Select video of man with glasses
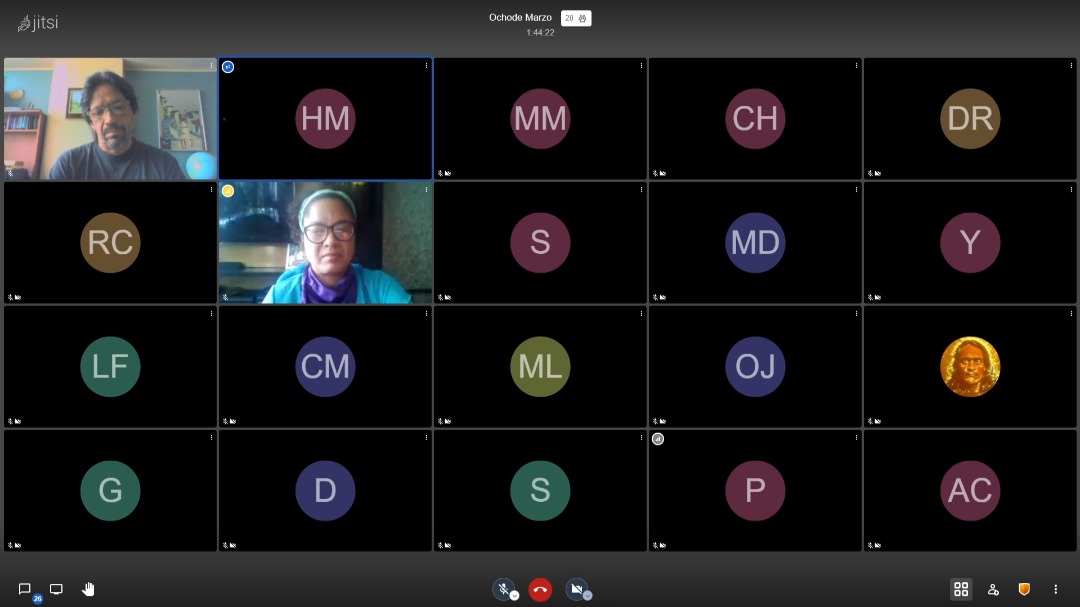The image size is (1080, 607). [x=110, y=119]
